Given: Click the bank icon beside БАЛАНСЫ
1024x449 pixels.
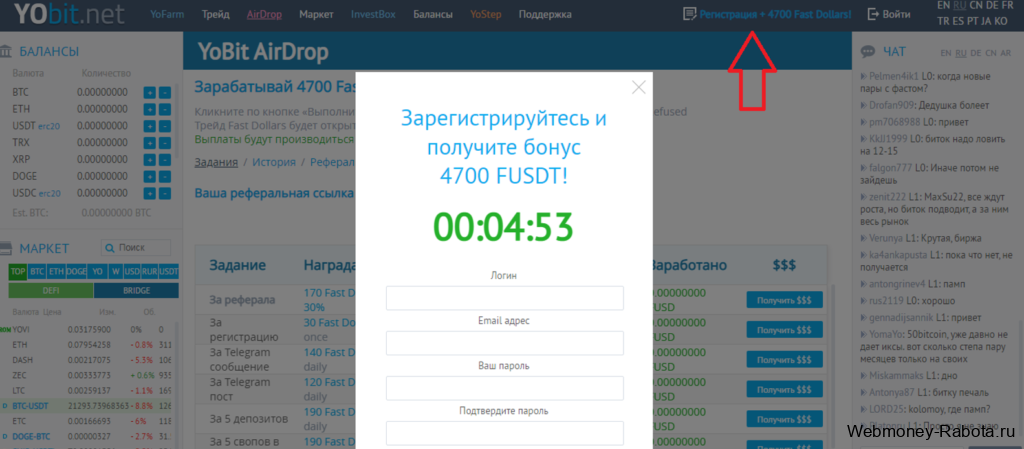Looking at the screenshot, I should (x=6, y=51).
